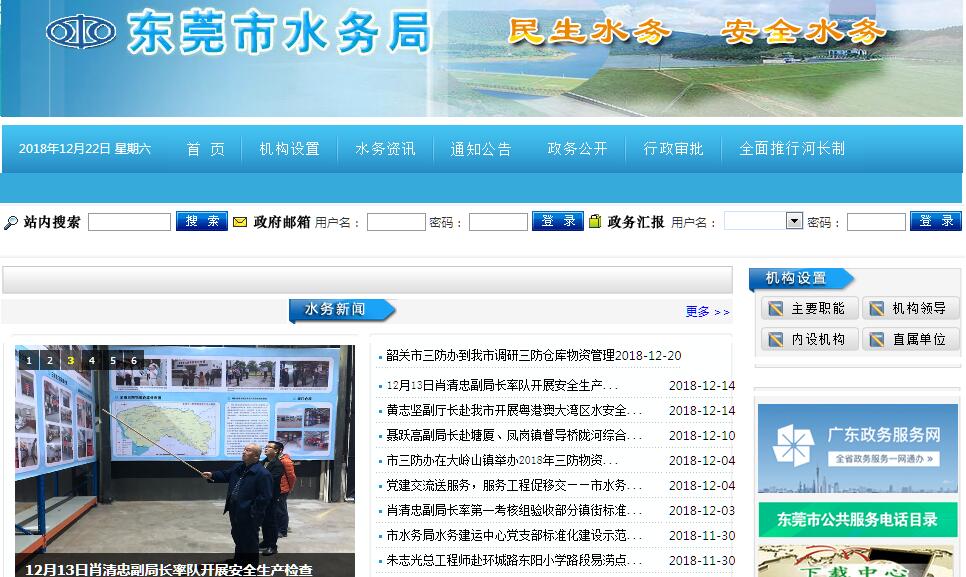Switch slideshow to slide 6
The image size is (966, 577).
click(134, 360)
